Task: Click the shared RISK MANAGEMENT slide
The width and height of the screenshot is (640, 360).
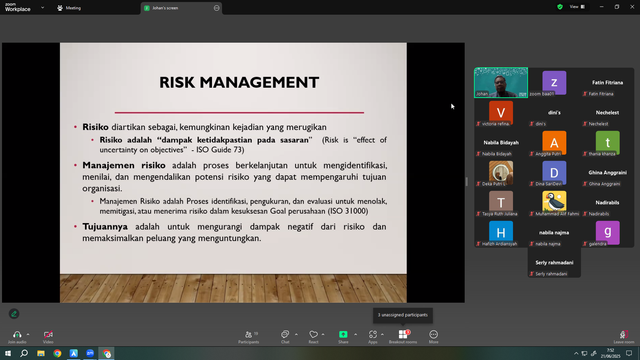Action: [233, 172]
